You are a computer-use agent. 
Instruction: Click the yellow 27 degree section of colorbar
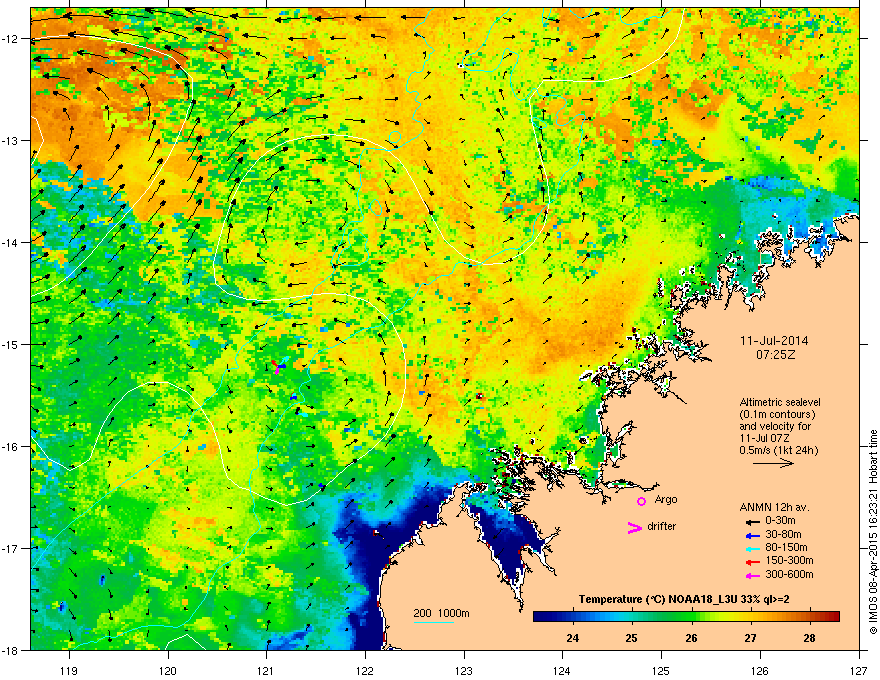click(x=750, y=617)
